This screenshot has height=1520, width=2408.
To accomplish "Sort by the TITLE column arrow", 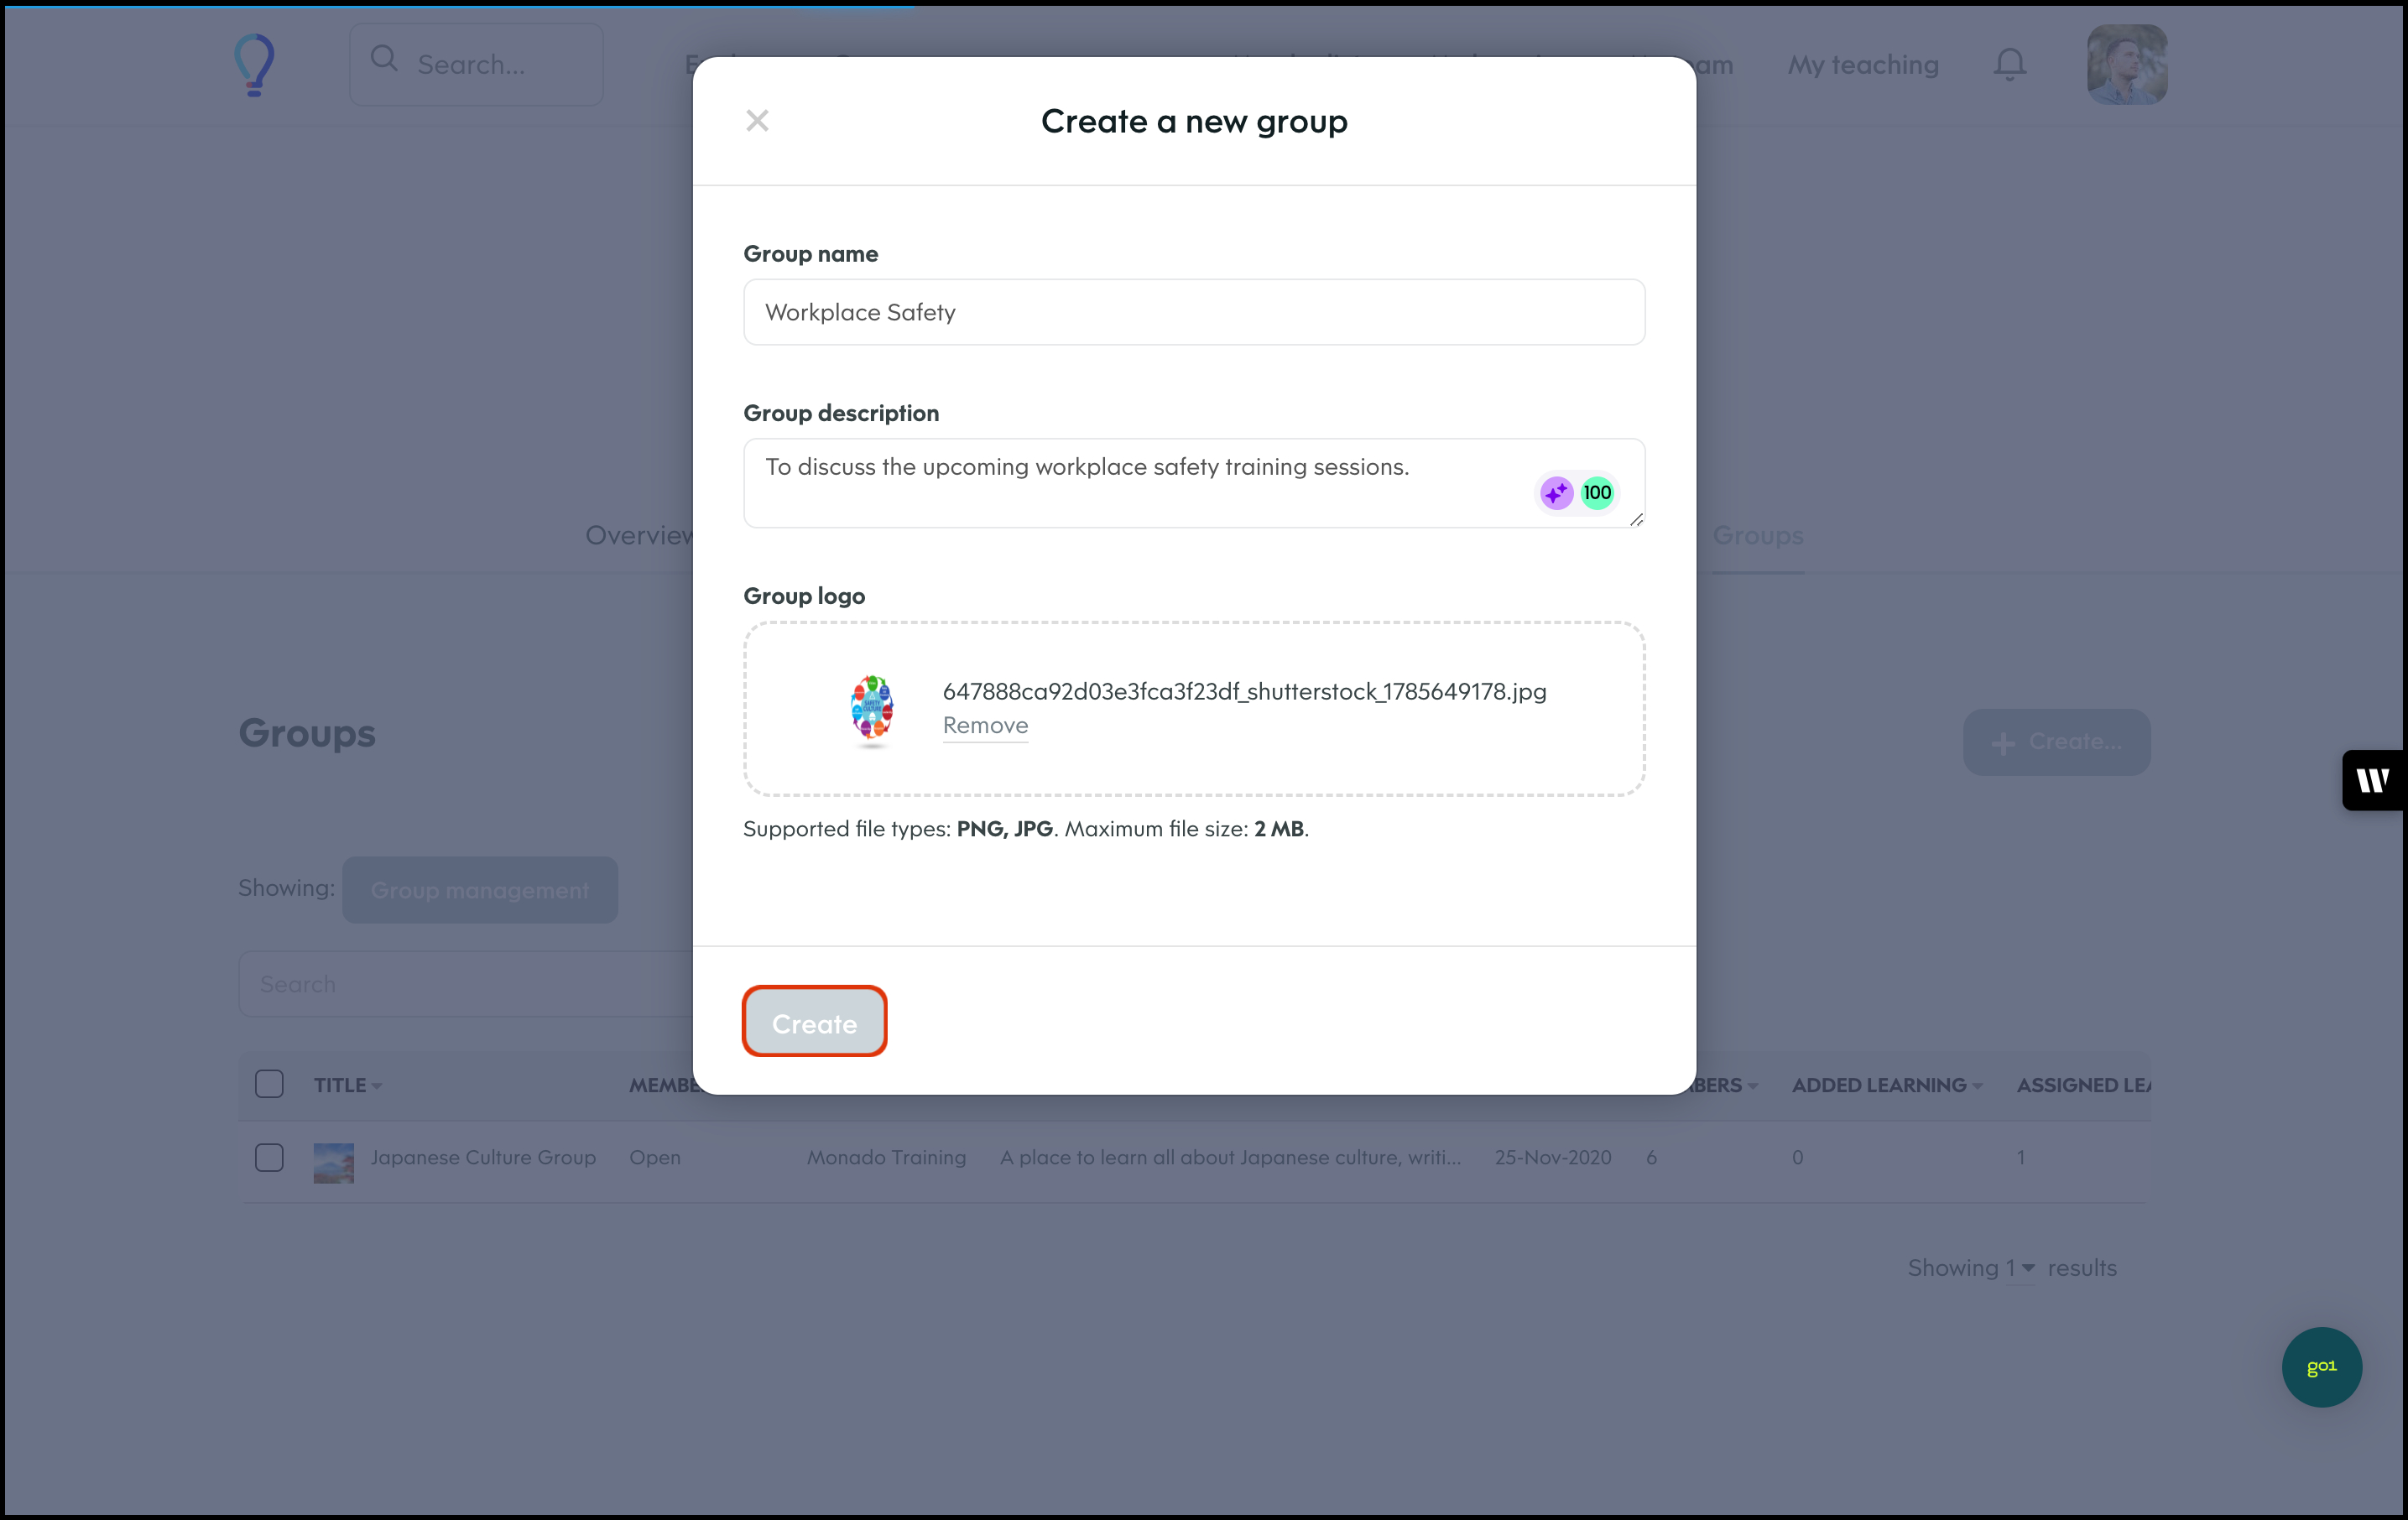I will click(377, 1086).
